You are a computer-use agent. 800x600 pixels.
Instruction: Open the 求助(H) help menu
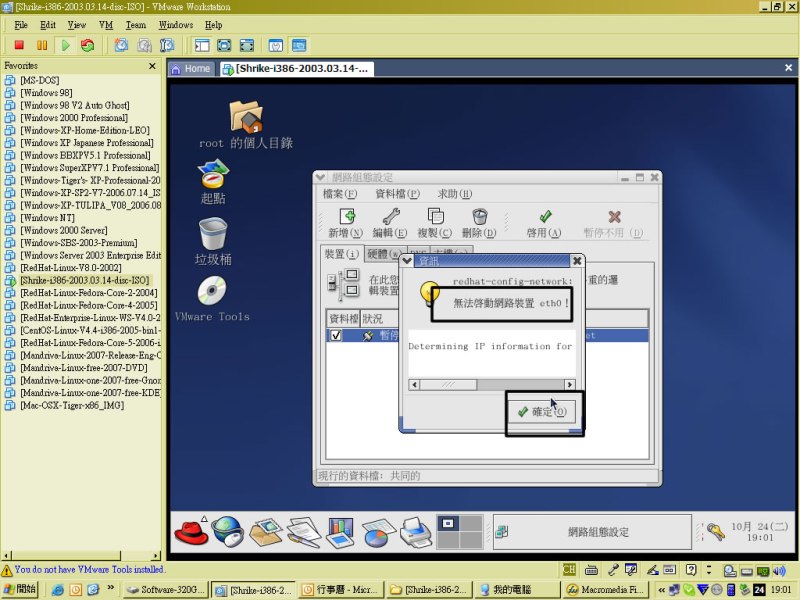455,194
